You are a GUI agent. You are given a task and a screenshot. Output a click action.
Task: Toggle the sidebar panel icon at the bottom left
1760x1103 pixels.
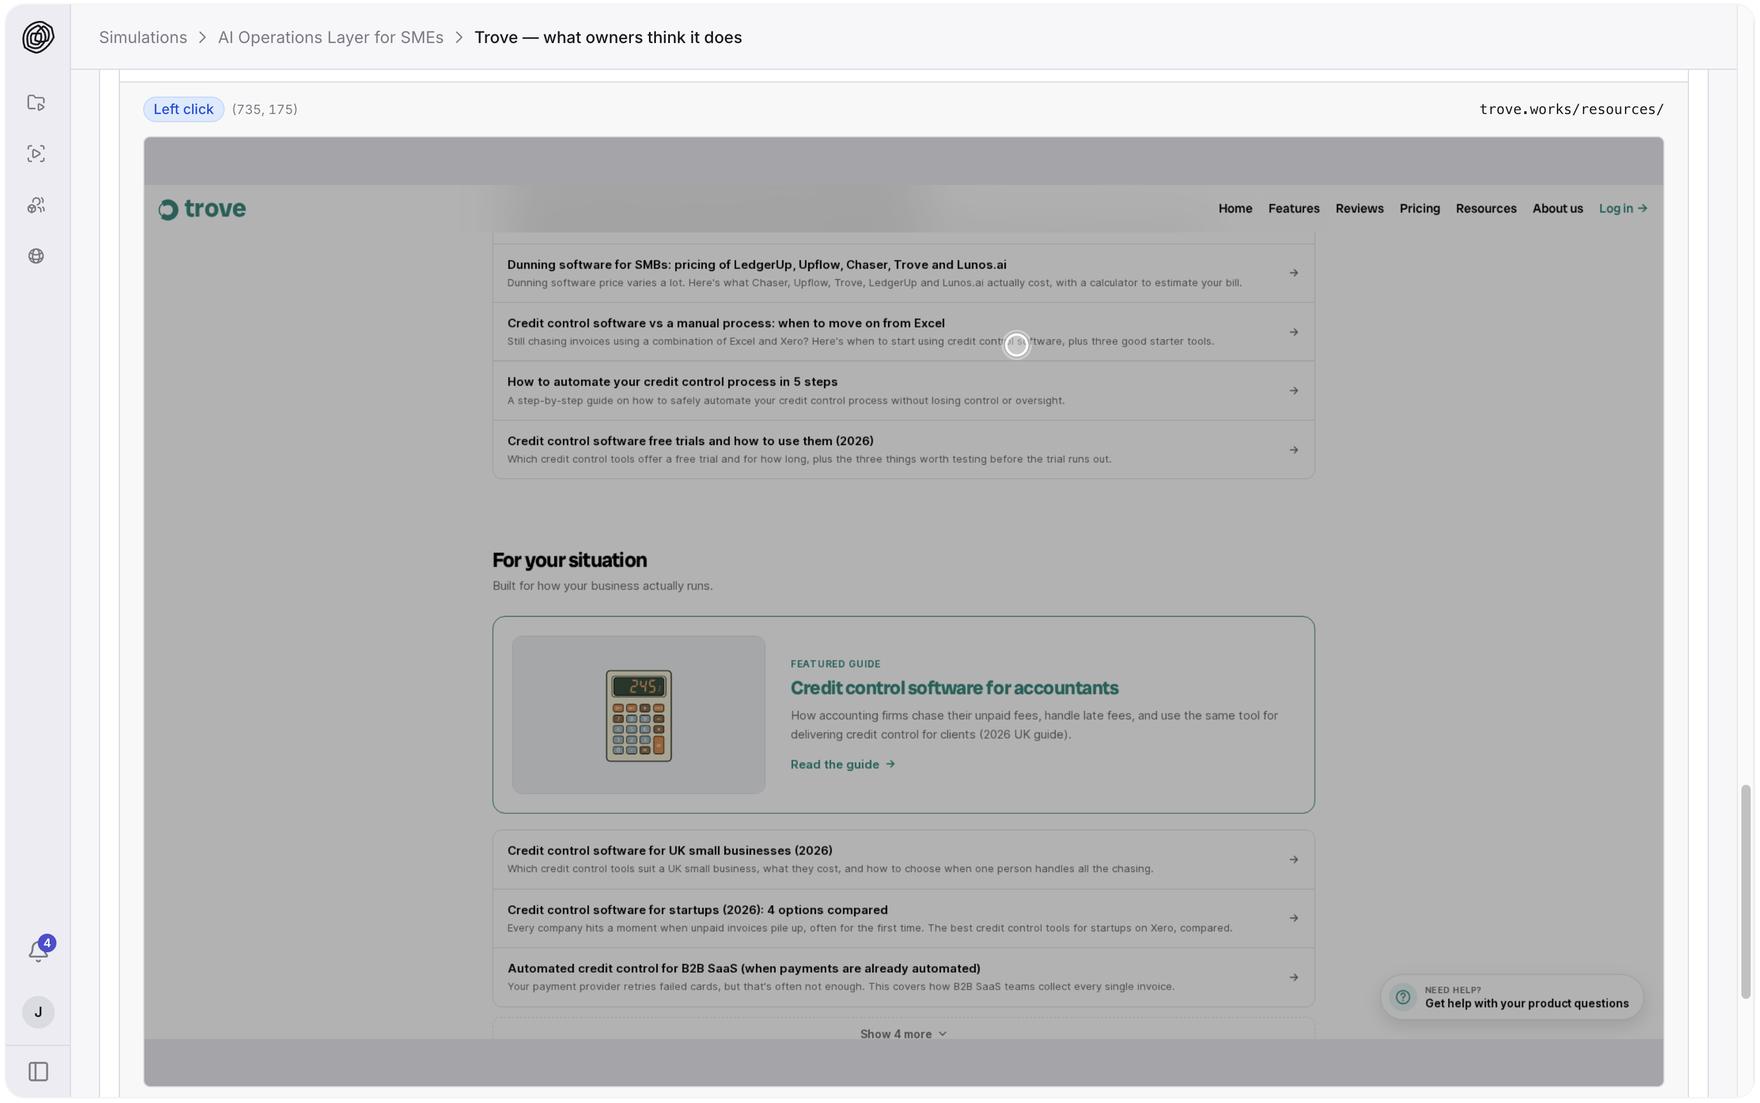coord(38,1072)
